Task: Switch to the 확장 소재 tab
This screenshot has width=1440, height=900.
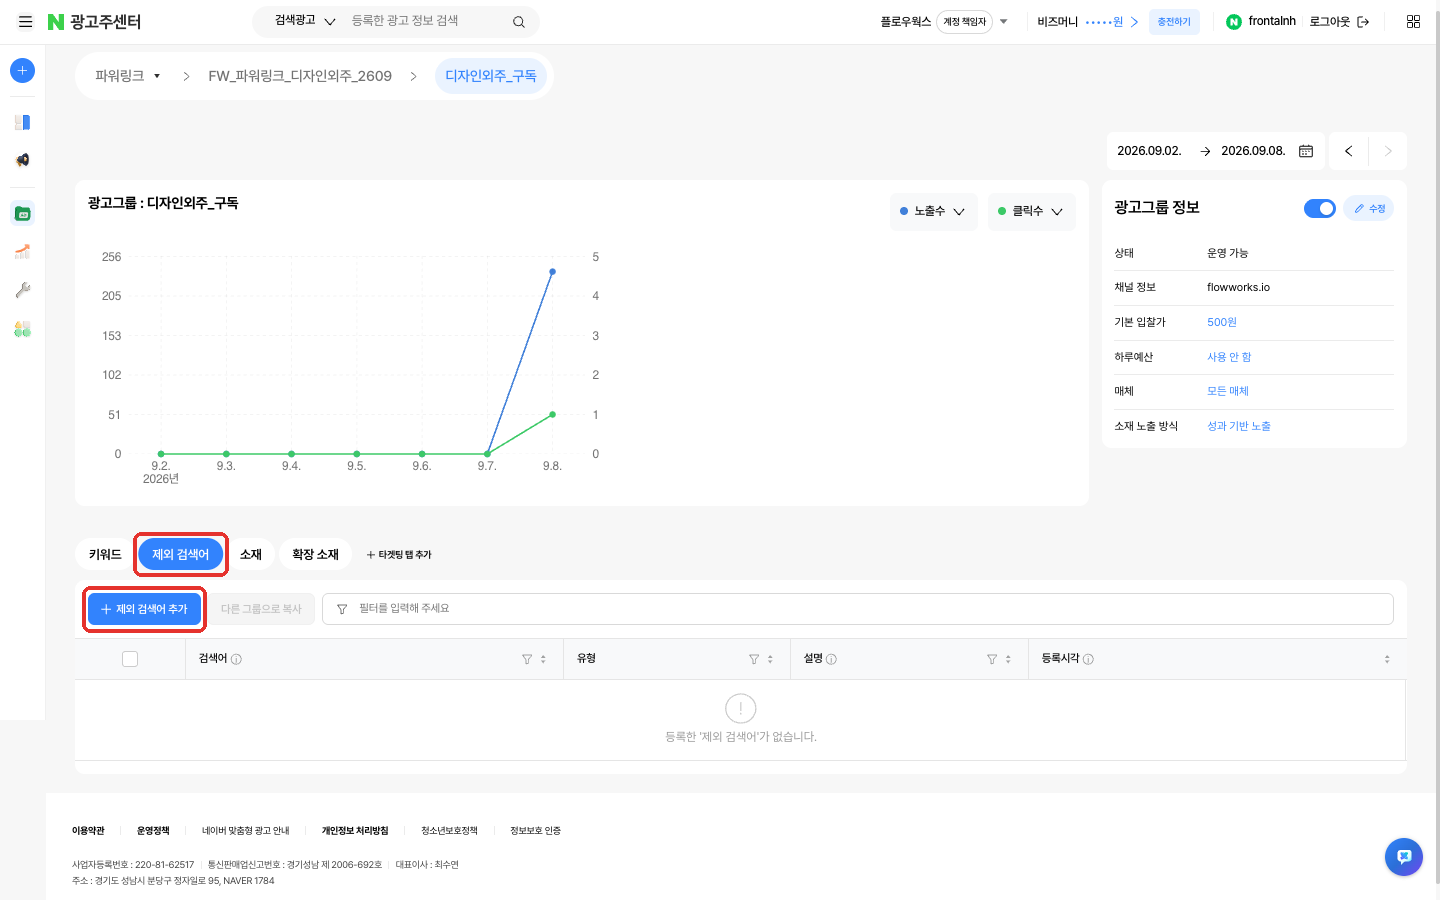Action: 315,554
